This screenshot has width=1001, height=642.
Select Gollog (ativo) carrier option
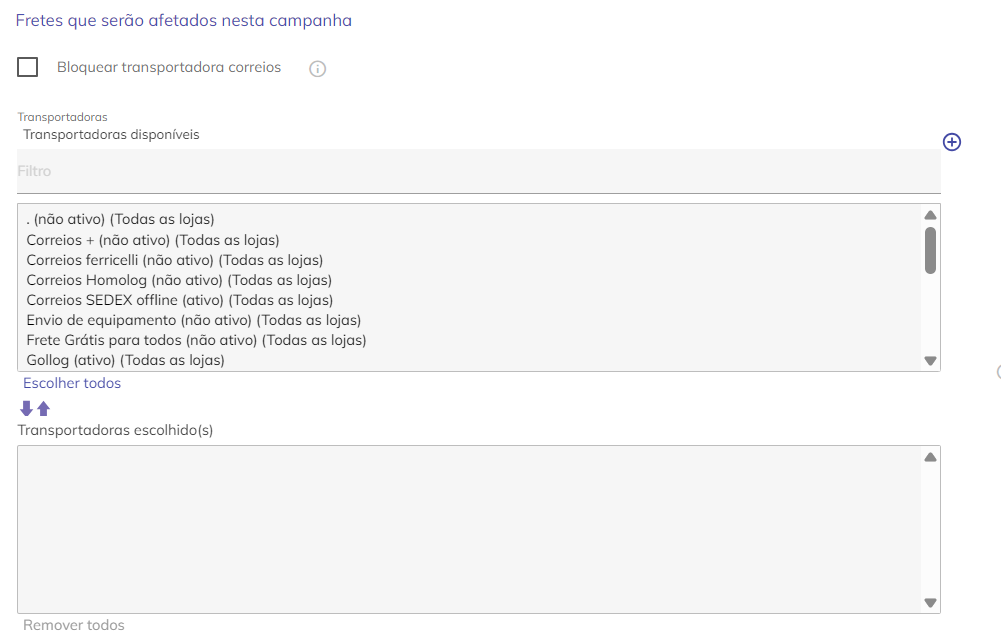pos(126,360)
